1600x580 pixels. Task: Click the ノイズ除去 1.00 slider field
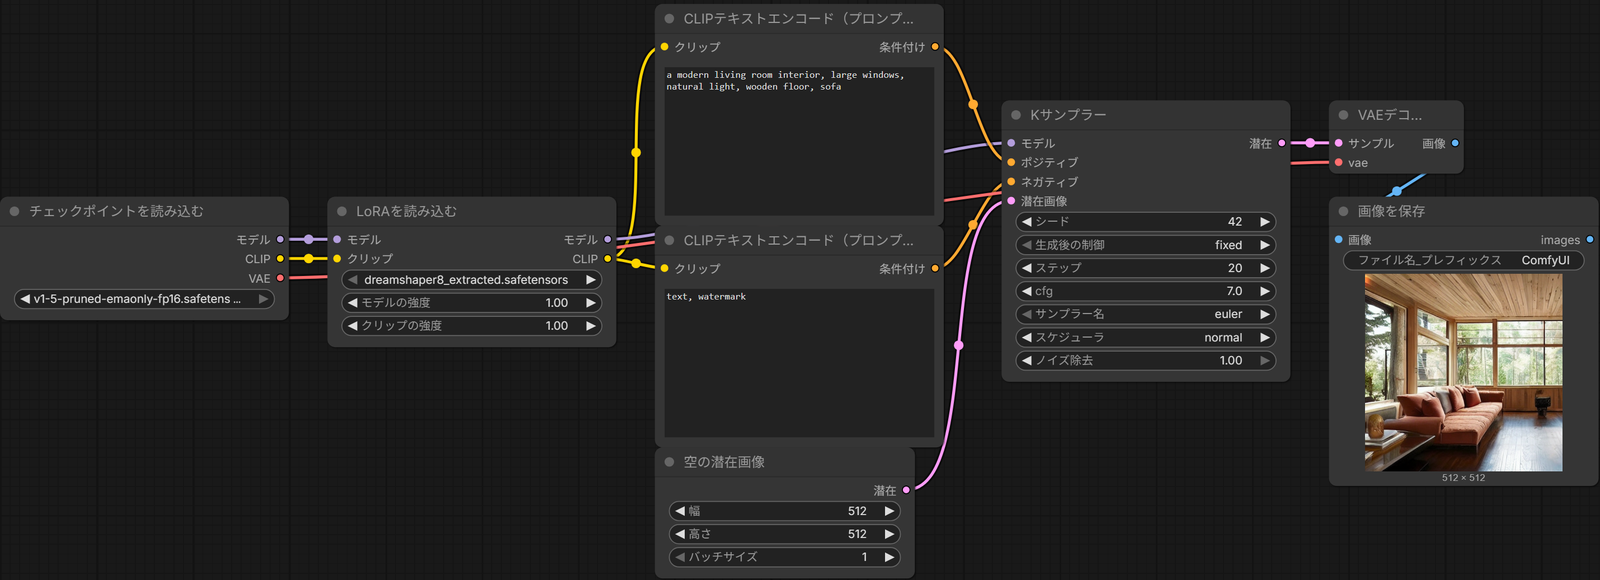[x=1146, y=360]
